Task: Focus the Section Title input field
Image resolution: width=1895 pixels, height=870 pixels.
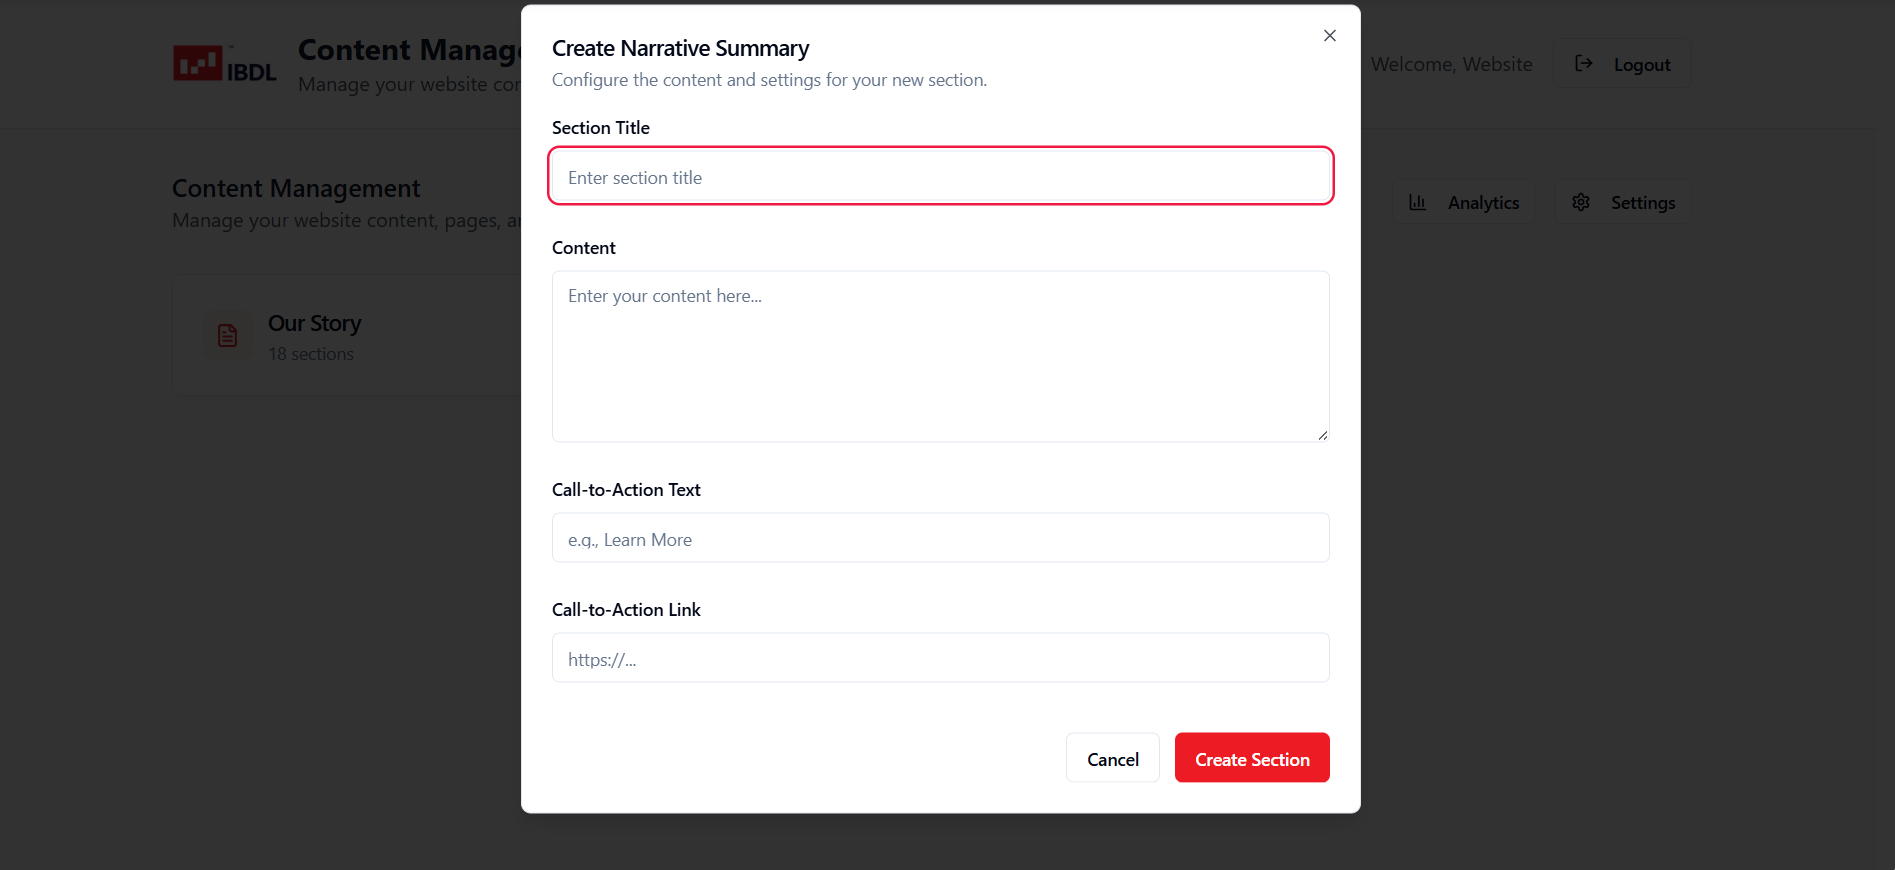Action: click(940, 177)
